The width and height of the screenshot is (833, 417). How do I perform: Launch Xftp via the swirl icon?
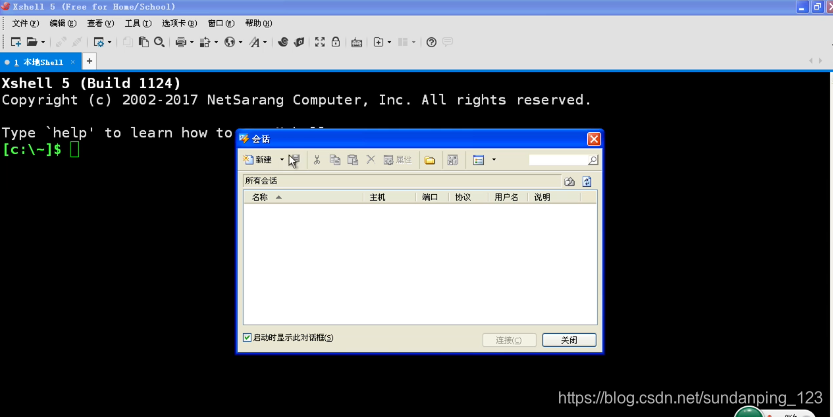[x=283, y=42]
